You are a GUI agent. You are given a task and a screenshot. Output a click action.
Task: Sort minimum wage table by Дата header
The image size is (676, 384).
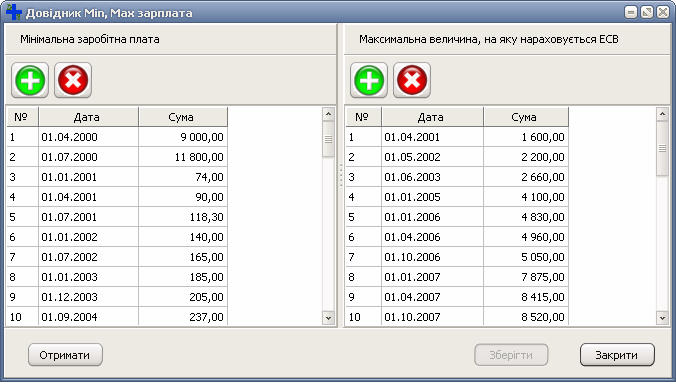[x=88, y=117]
